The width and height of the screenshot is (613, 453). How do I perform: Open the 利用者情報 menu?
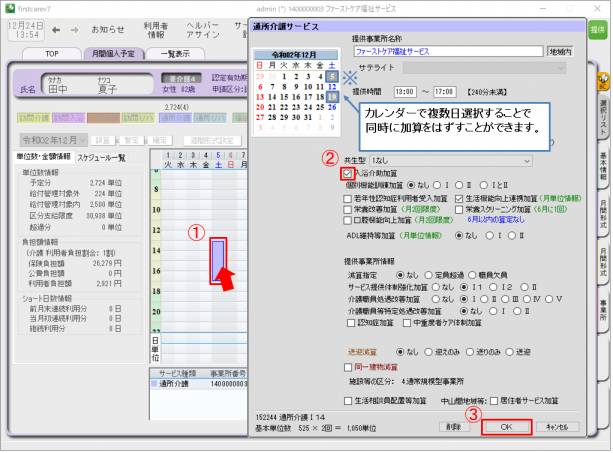(156, 30)
